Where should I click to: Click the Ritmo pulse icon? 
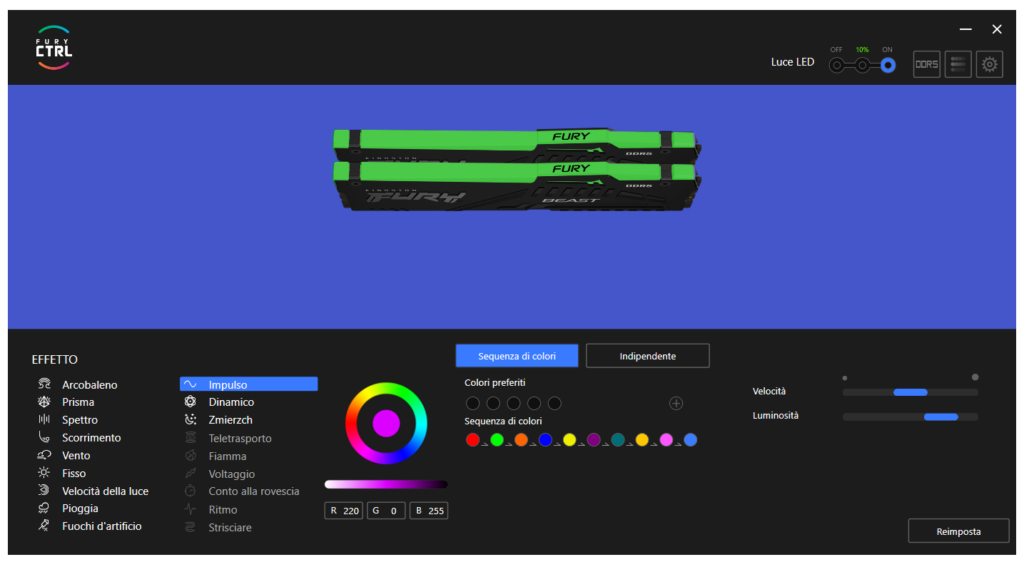190,509
